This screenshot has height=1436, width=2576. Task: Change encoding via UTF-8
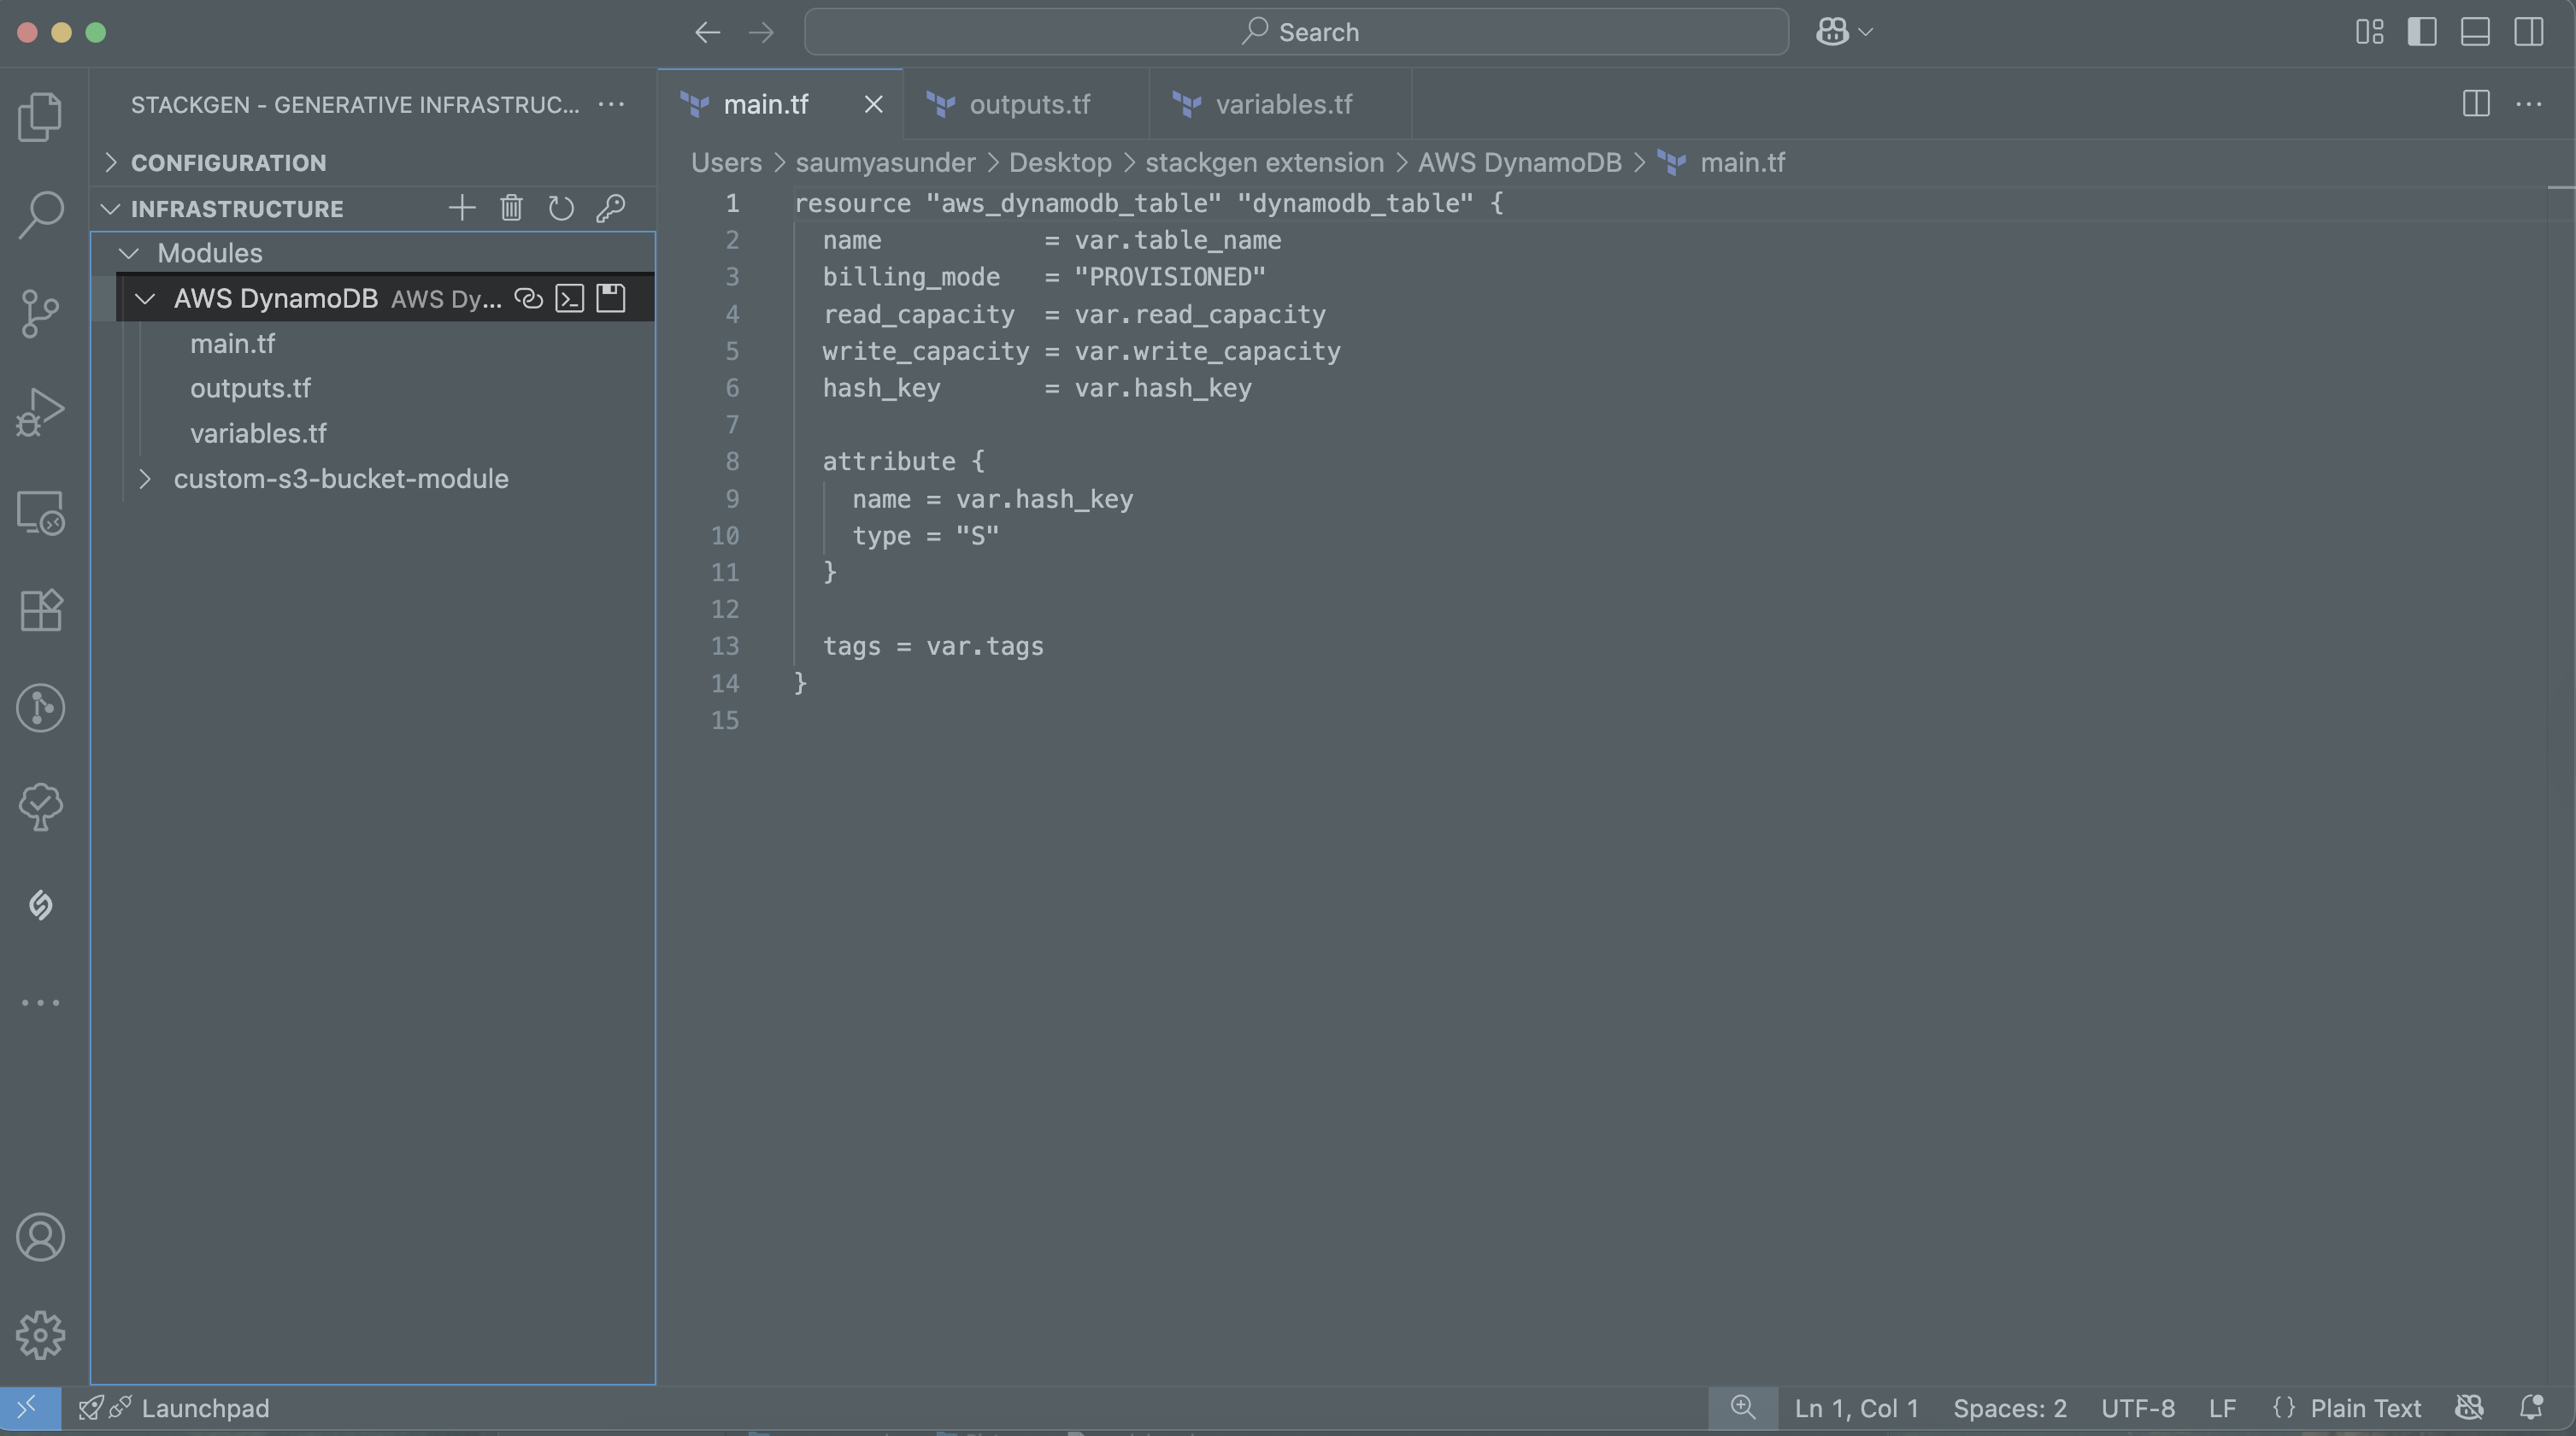coord(2137,1408)
